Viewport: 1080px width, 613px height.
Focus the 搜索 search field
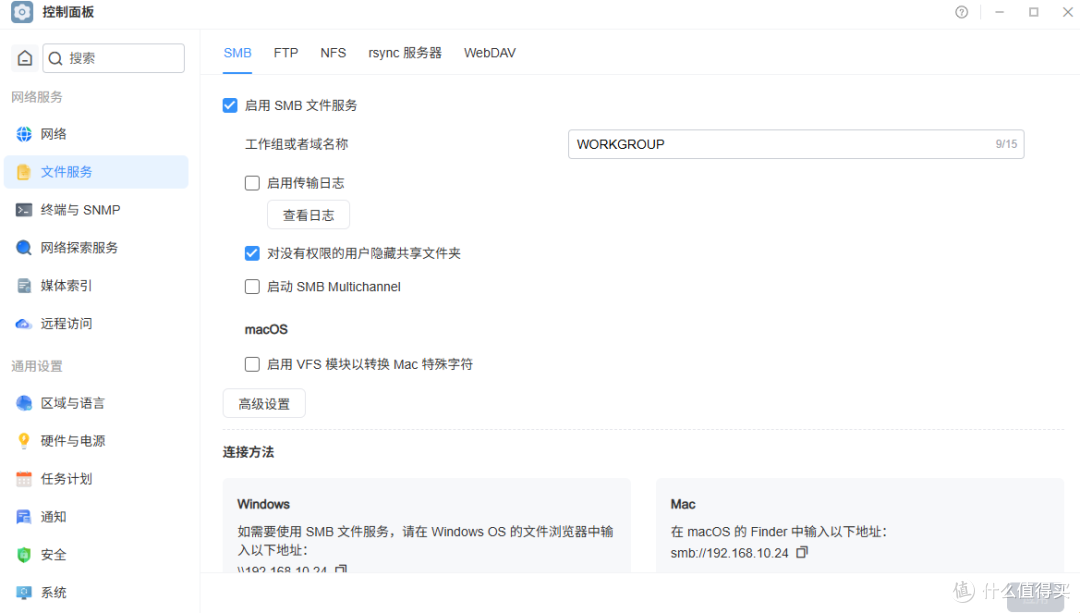tap(114, 58)
